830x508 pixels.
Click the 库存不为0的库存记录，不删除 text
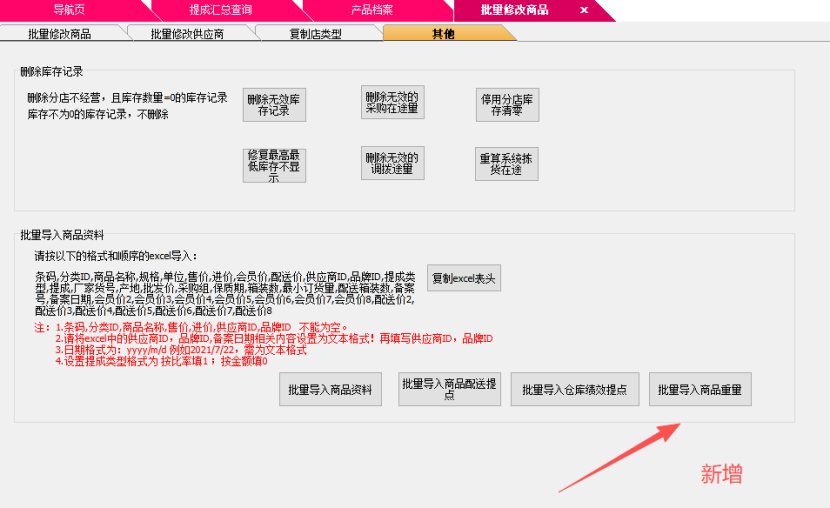(98, 114)
